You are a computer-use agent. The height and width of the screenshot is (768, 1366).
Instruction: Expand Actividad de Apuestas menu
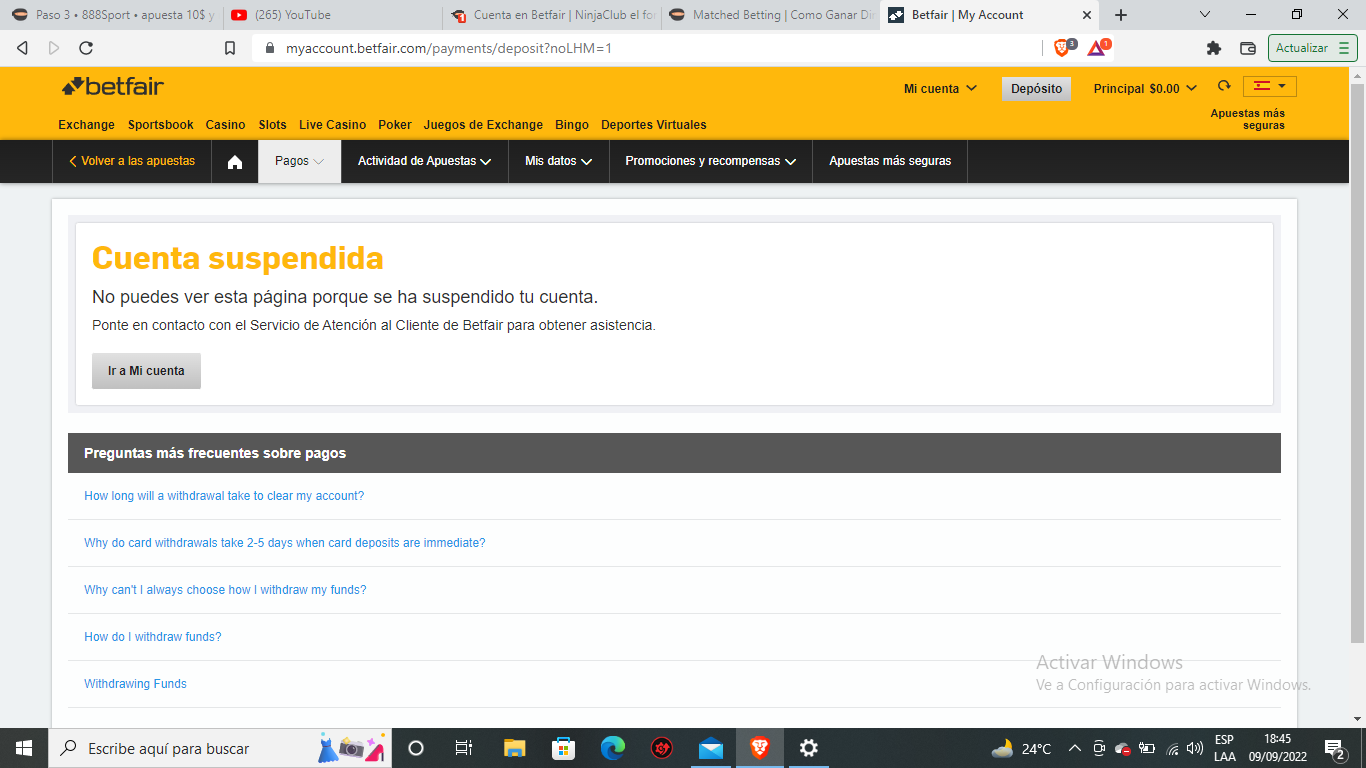coord(425,161)
